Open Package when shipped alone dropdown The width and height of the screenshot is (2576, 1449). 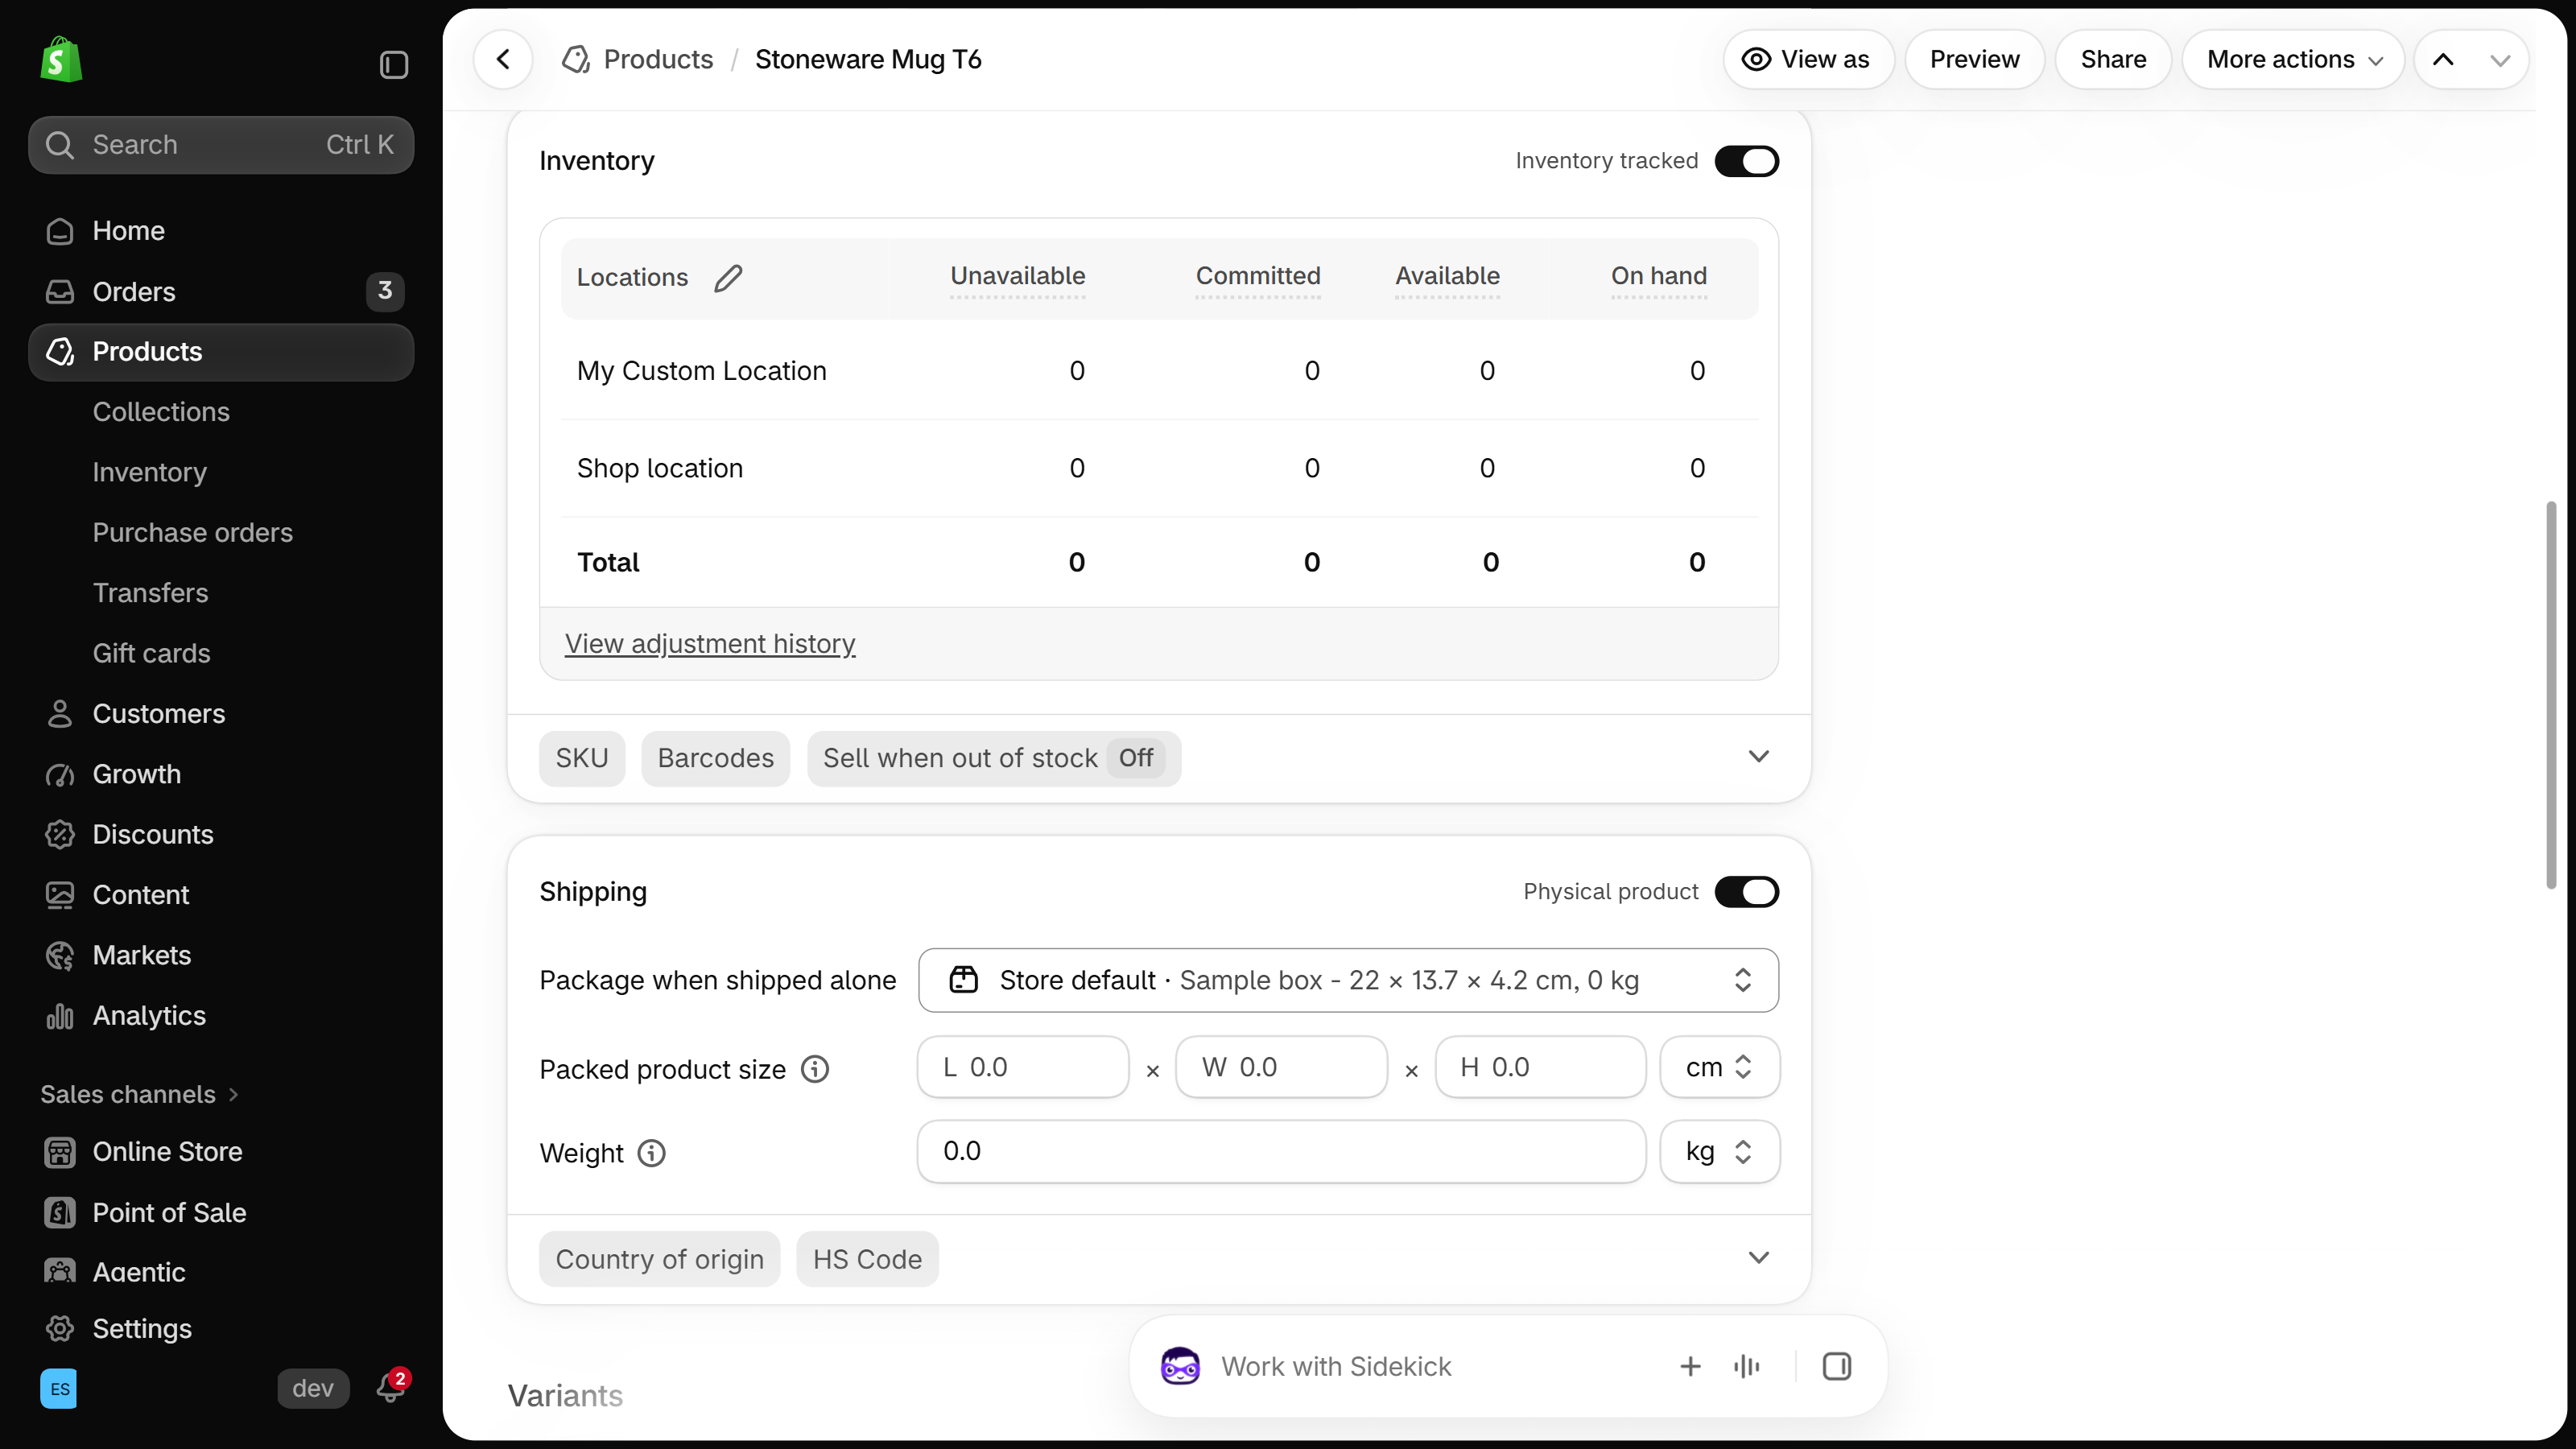click(x=1348, y=980)
